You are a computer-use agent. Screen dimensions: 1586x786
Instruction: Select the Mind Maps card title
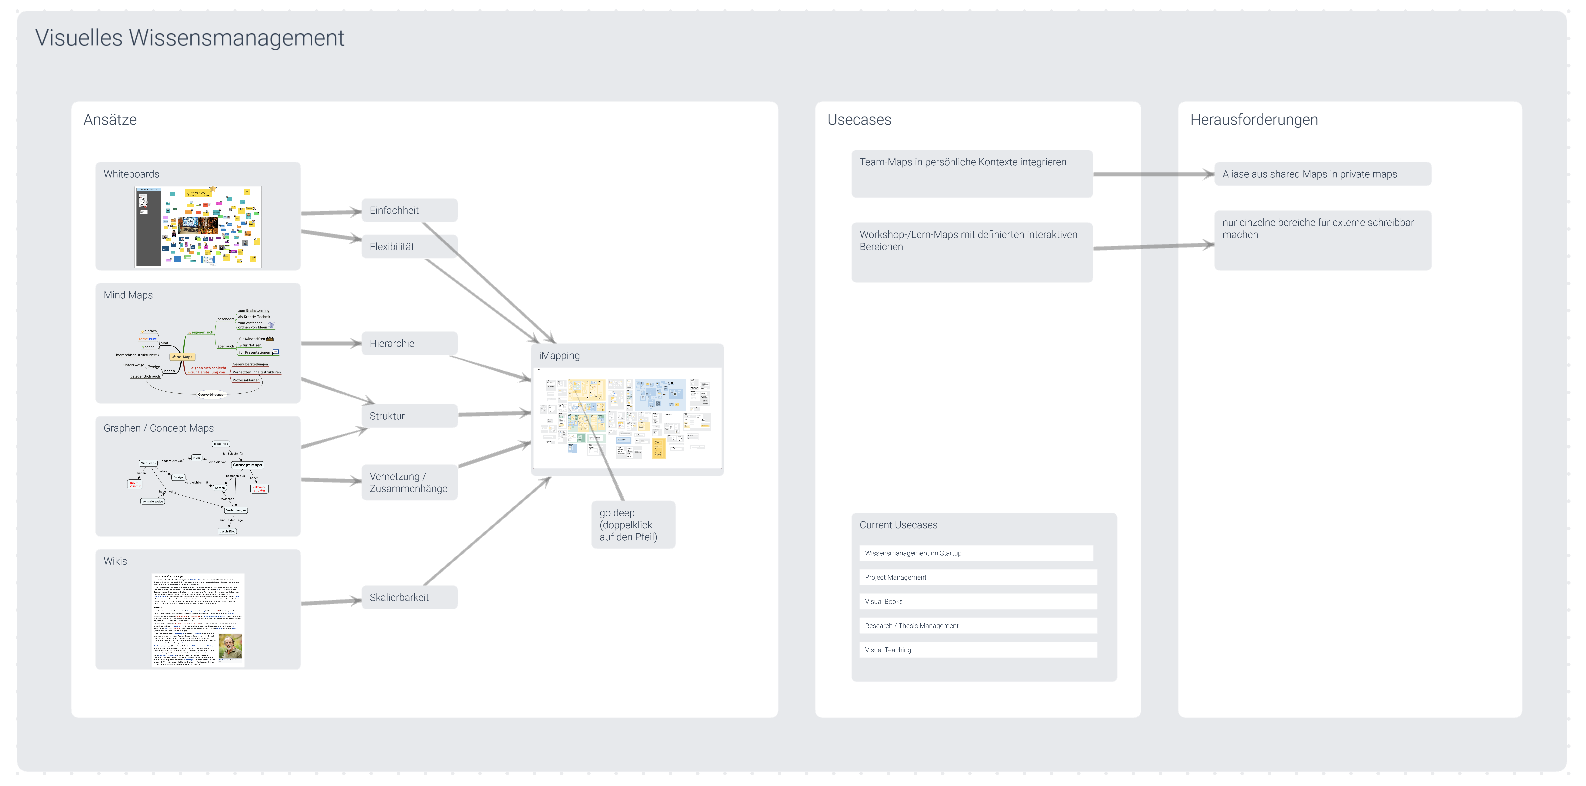coord(128,295)
